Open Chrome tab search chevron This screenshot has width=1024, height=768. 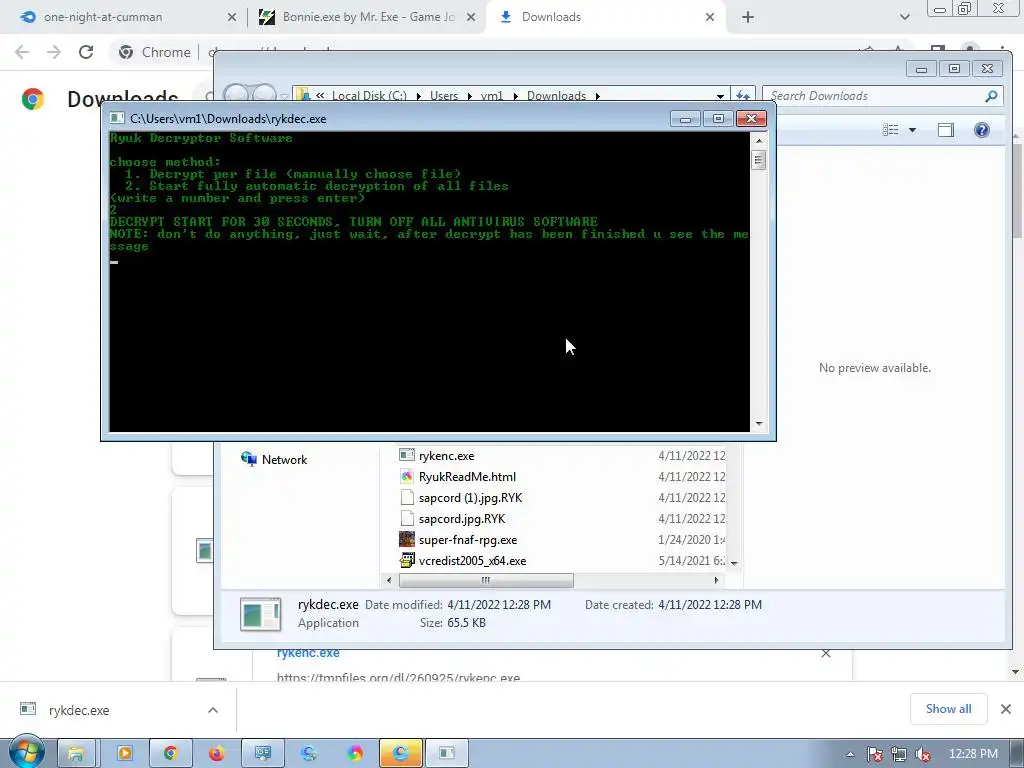pyautogui.click(x=904, y=17)
